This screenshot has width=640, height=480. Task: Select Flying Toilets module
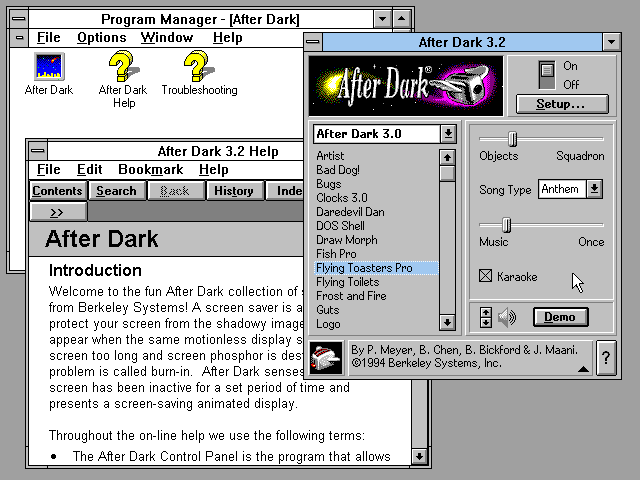pyautogui.click(x=376, y=282)
